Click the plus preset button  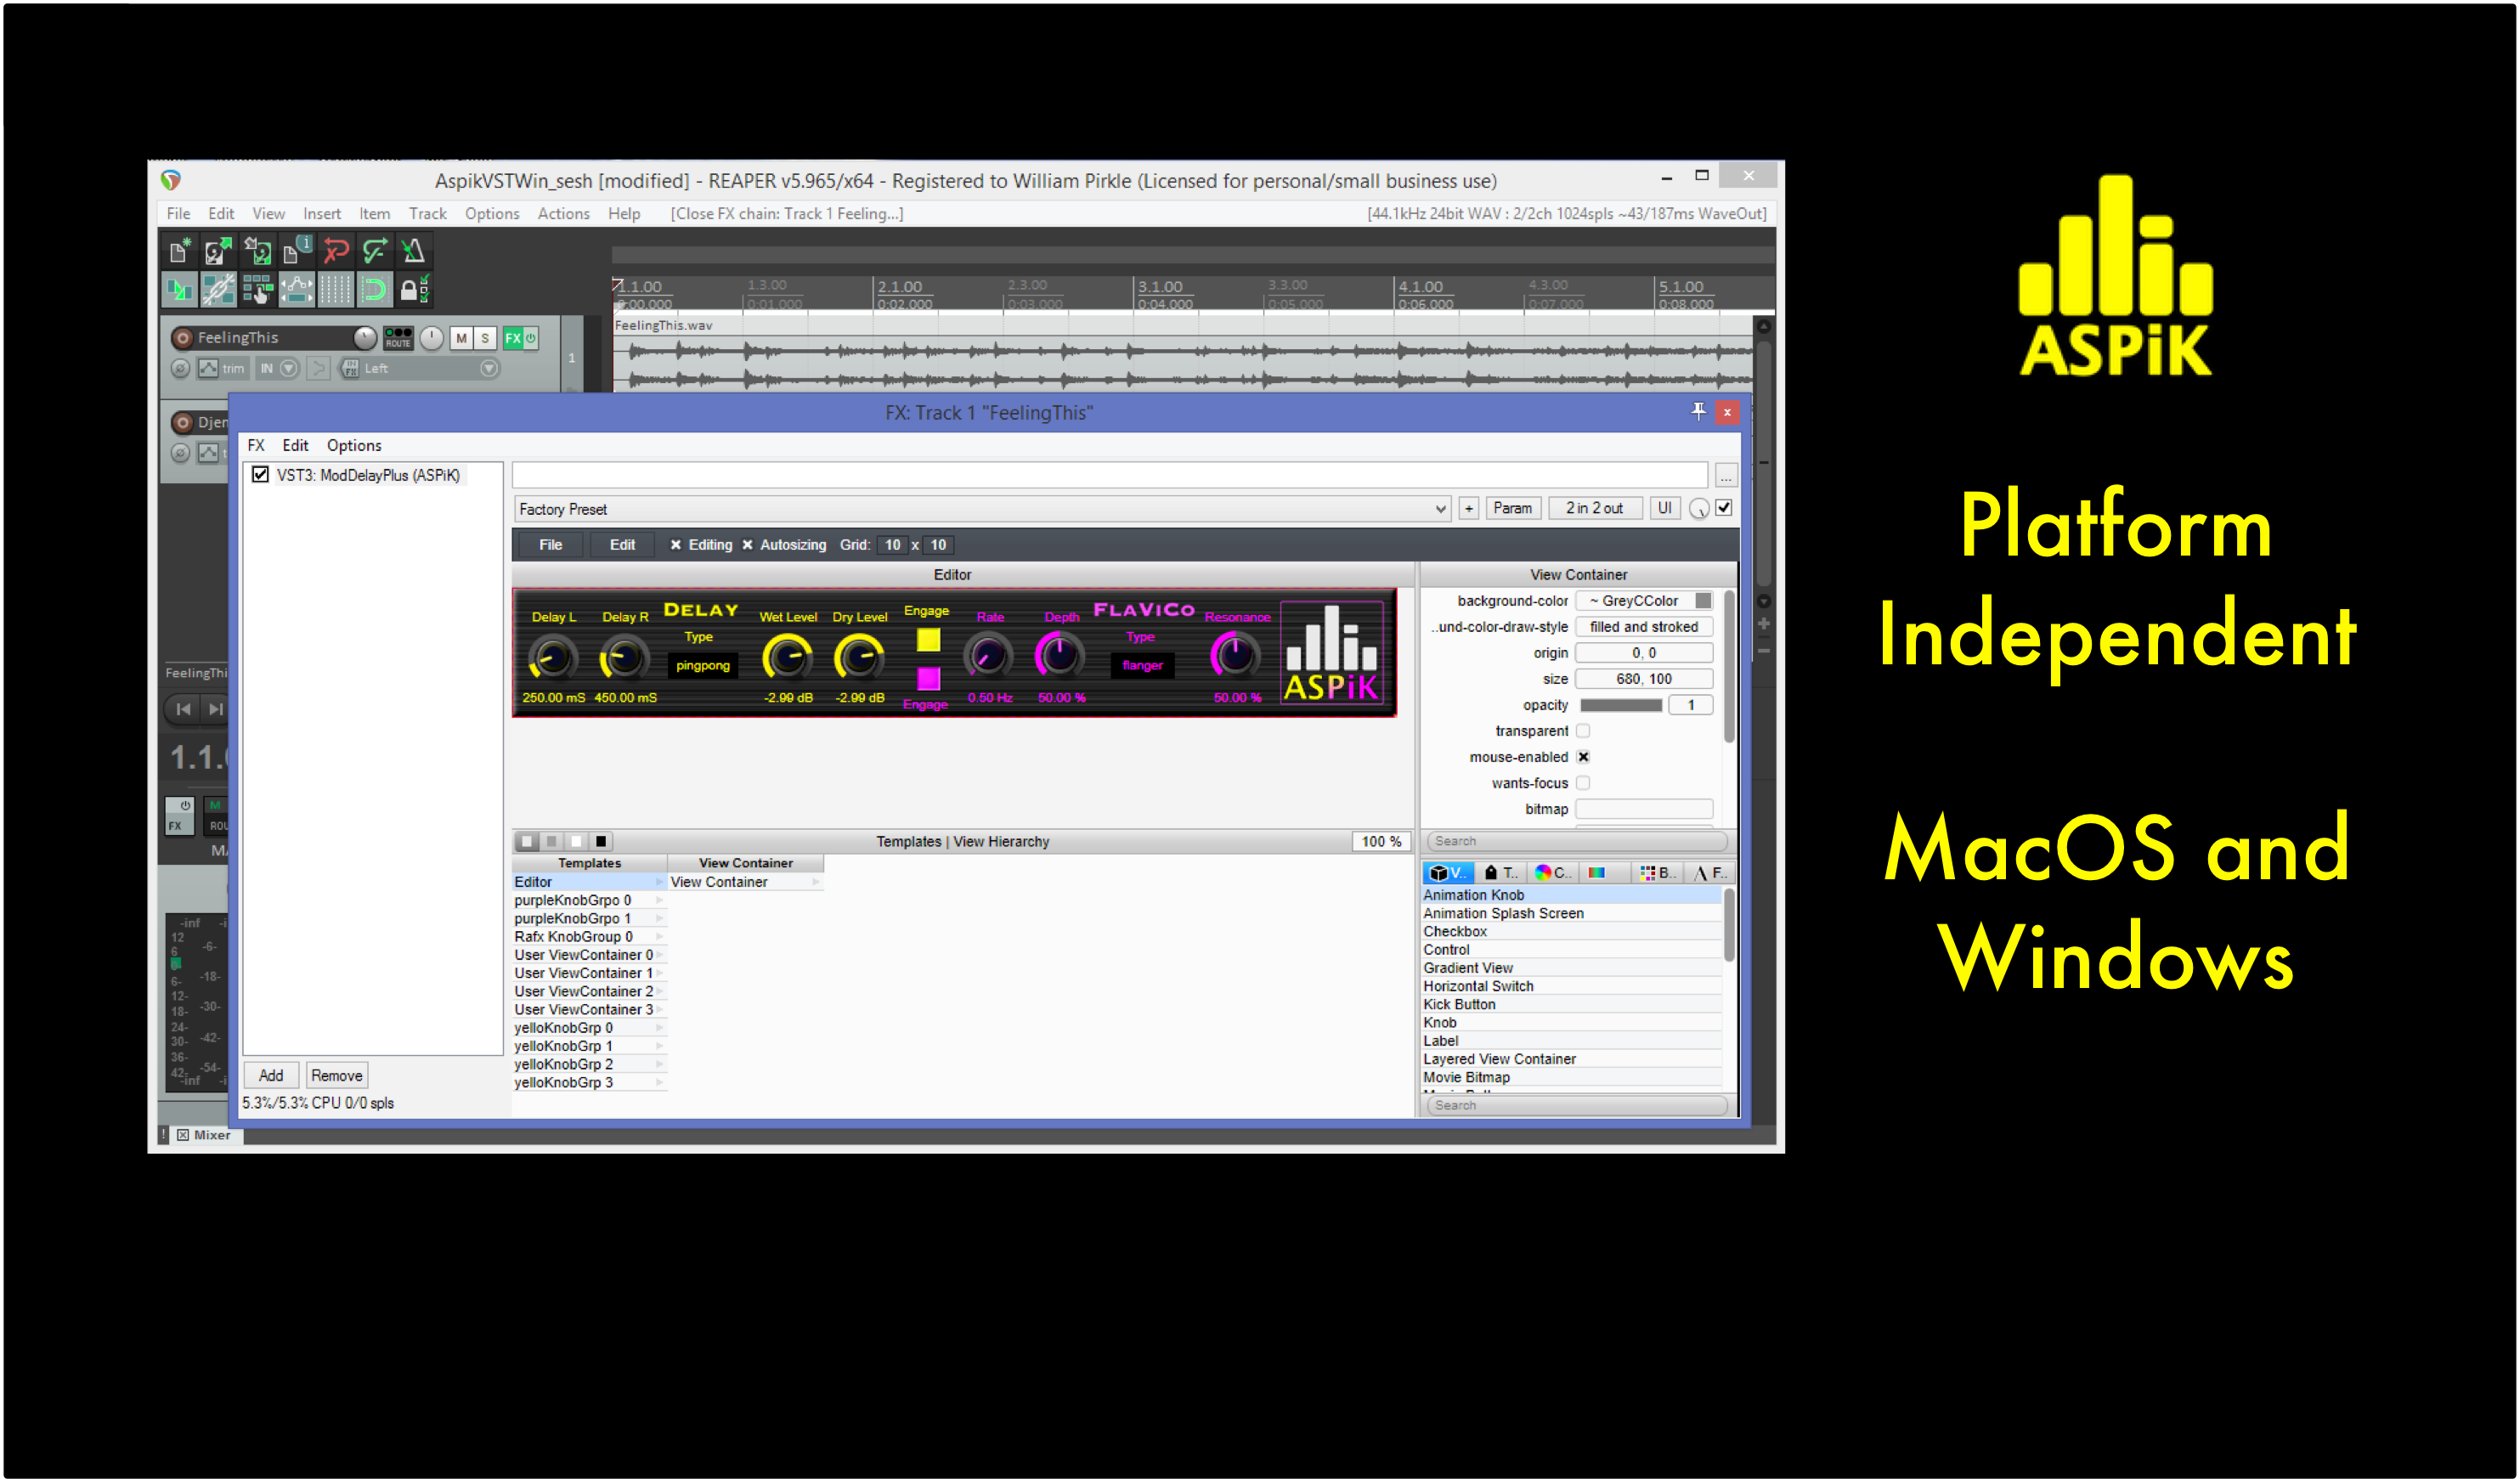1468,508
